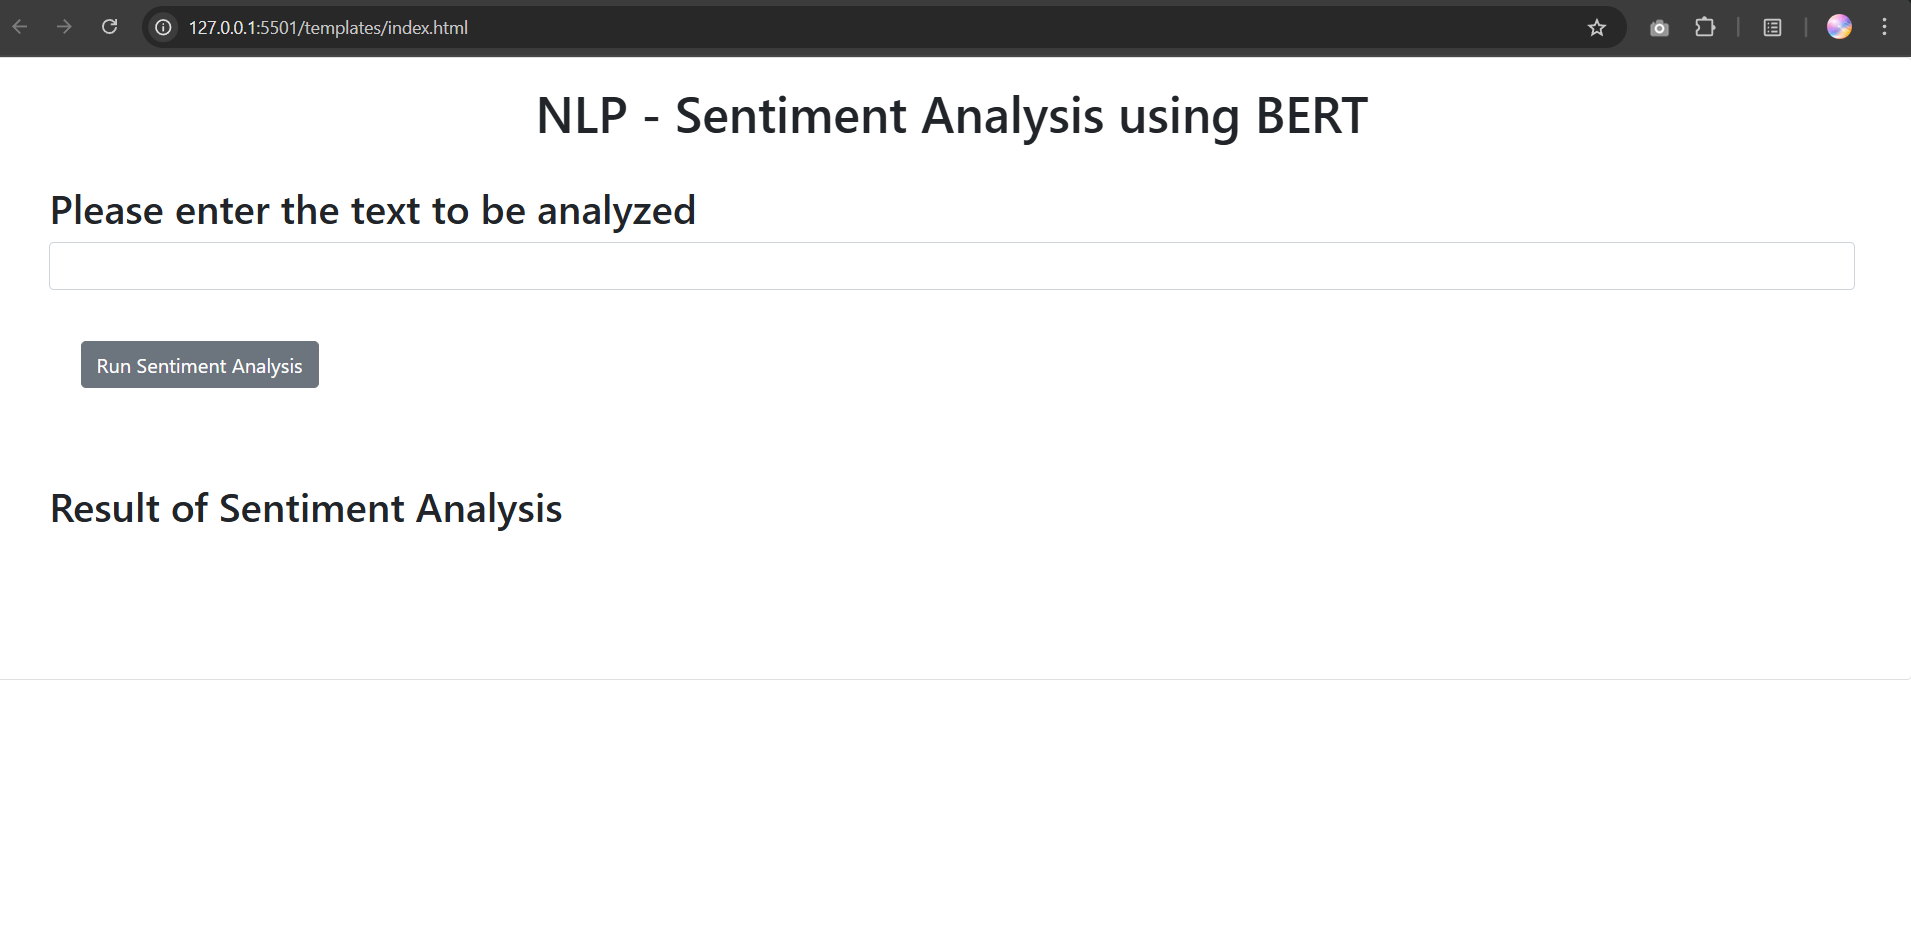Open the Extensions puzzle-piece menu
The width and height of the screenshot is (1911, 931).
click(1705, 27)
